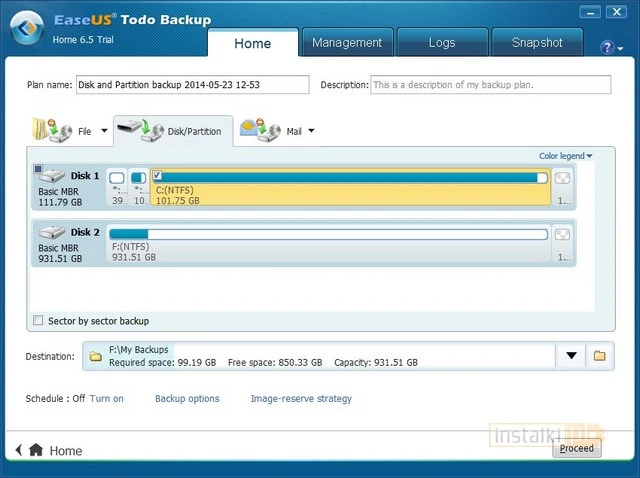Screen dimensions: 640x478
Task: Click the F:\My Backups destination path
Action: (139, 349)
